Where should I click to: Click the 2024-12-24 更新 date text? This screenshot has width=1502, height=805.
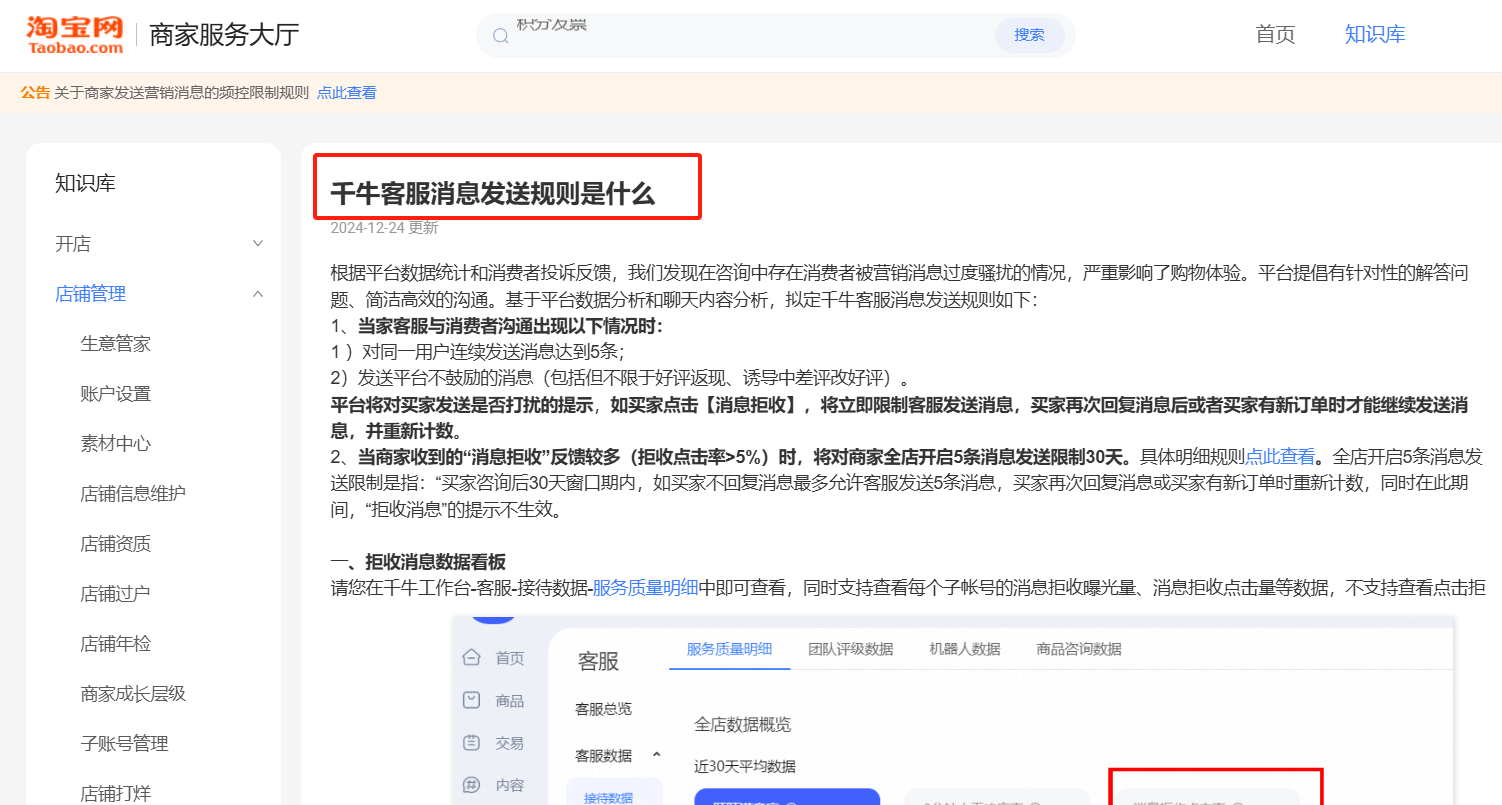384,227
